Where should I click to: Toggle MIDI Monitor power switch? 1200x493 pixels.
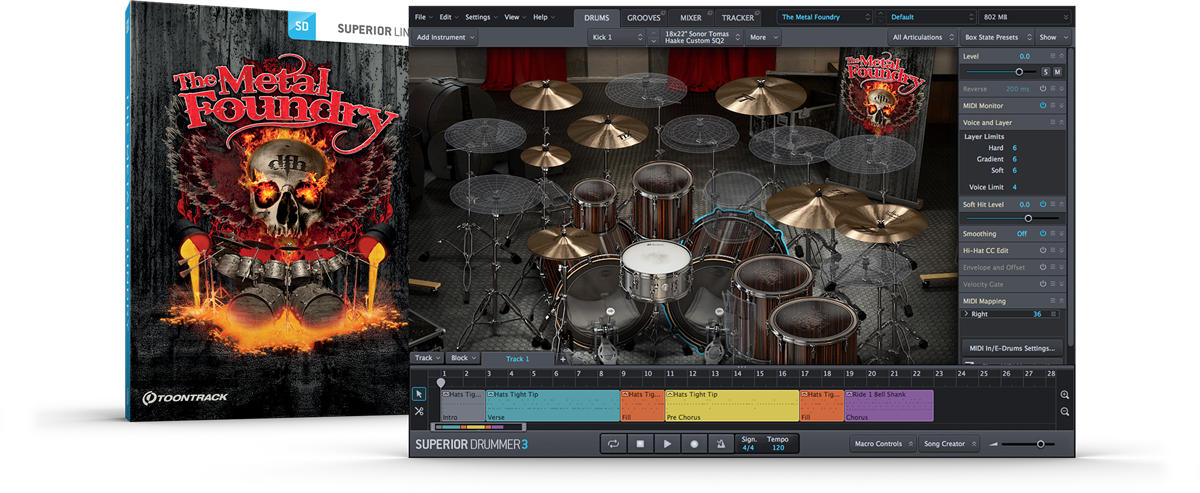pos(1041,105)
